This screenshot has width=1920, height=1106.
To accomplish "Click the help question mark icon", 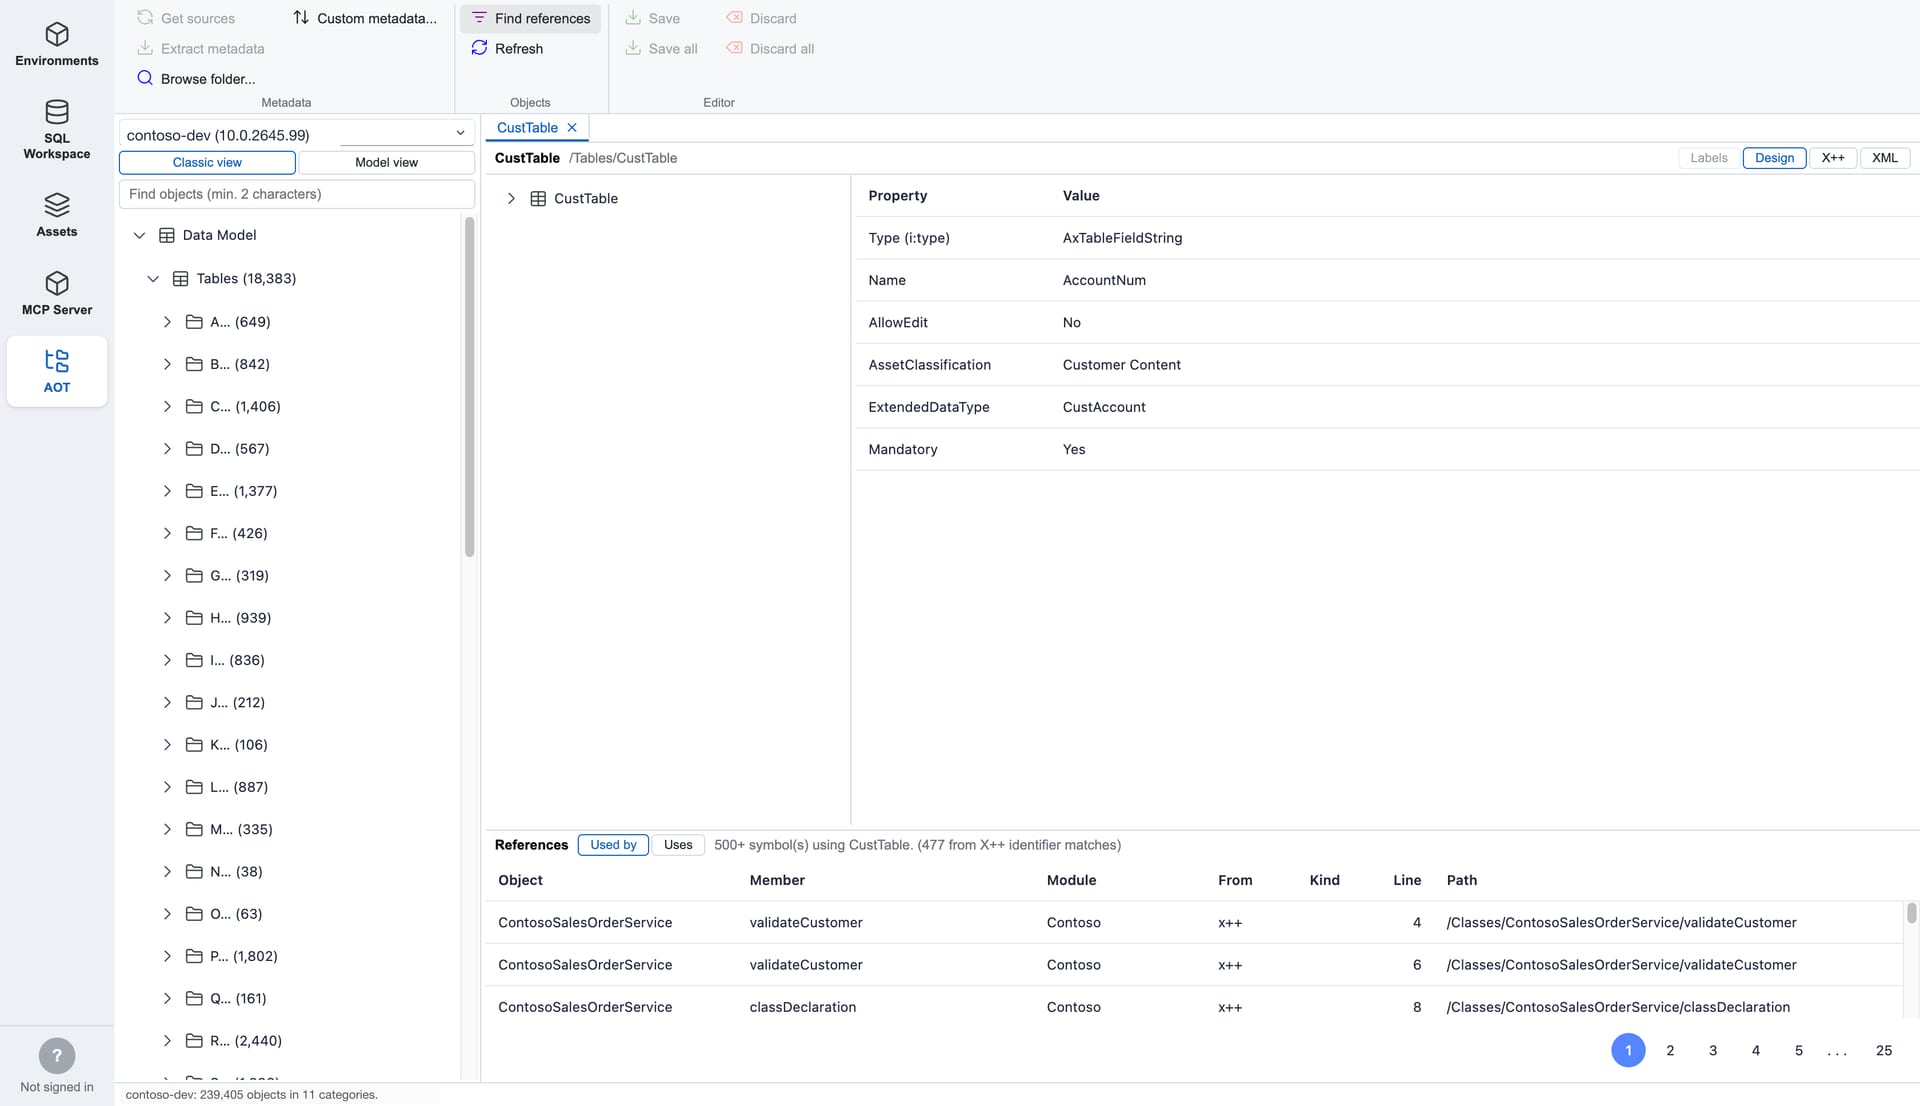I will tap(57, 1056).
